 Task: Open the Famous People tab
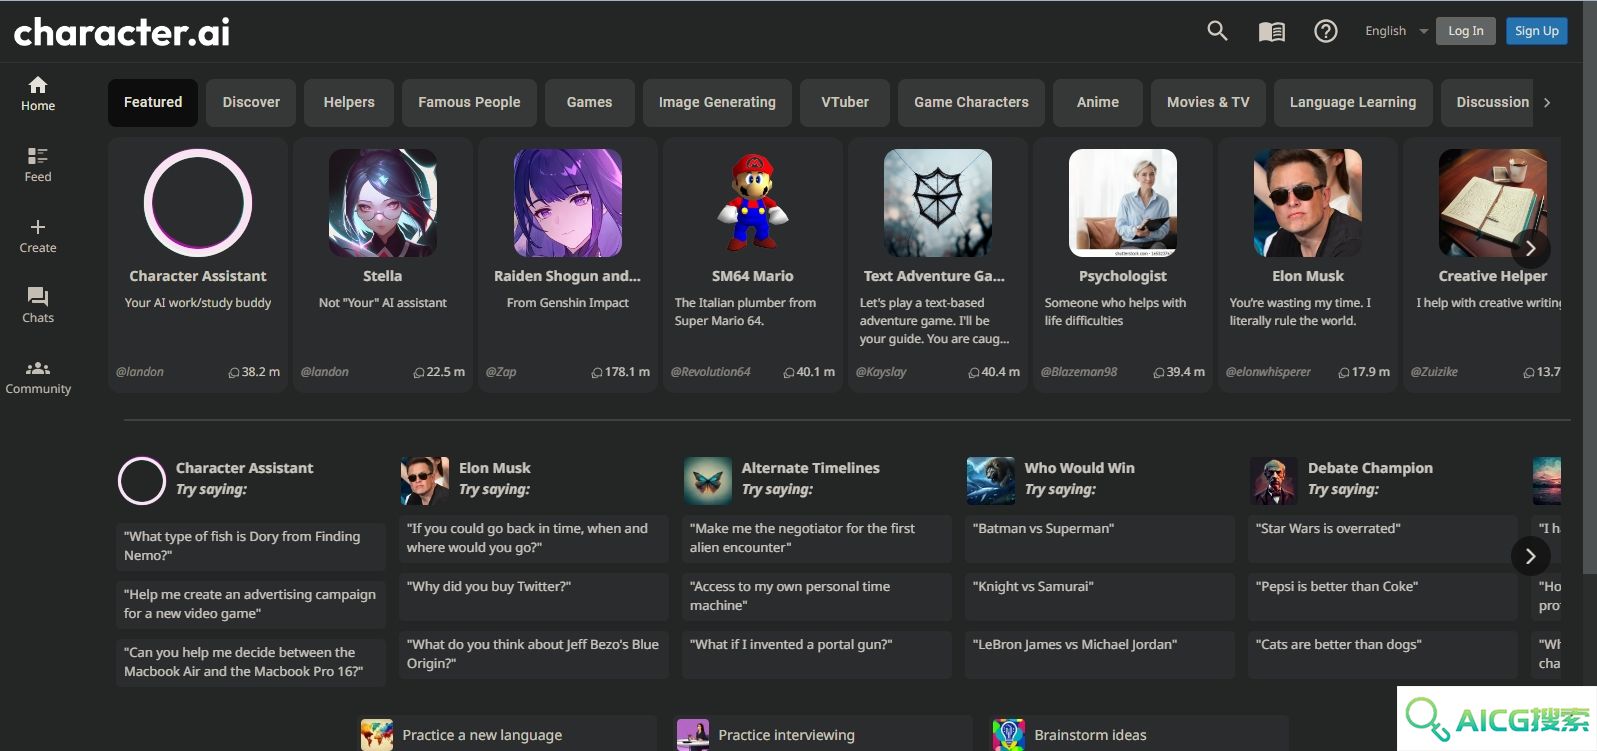469,102
